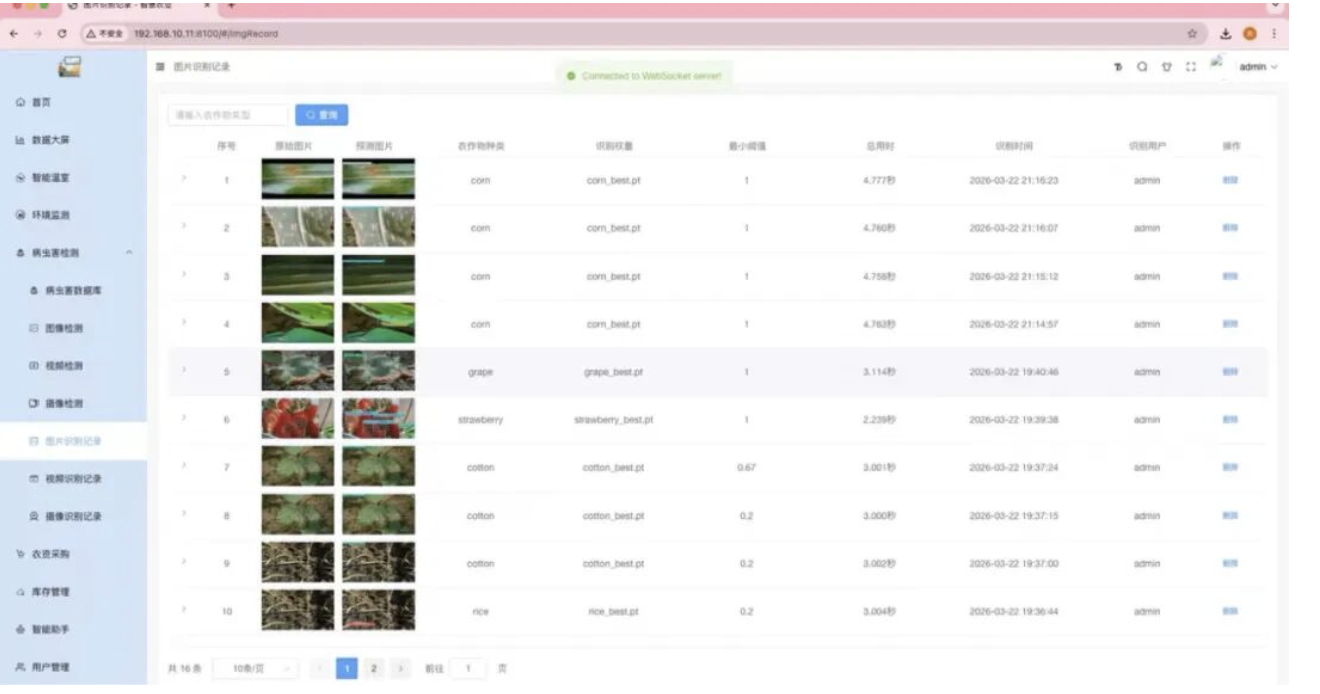Image resolution: width=1320 pixels, height=694 pixels.
Task: Expand row 8 details chevron
Action: click(184, 515)
